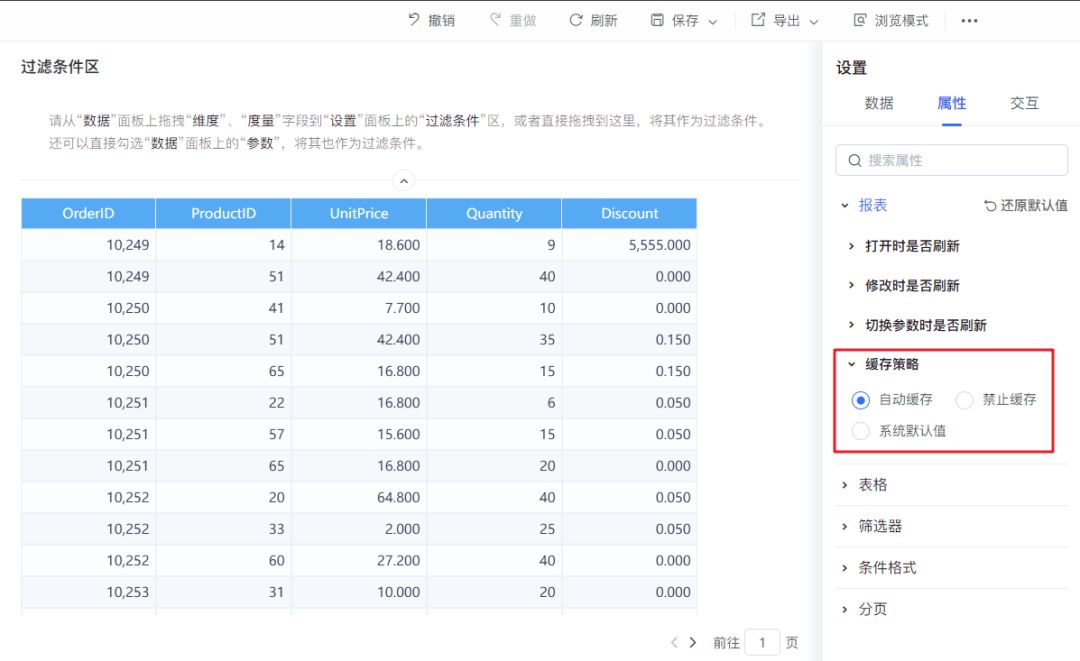Click the UnitPrice column header
The height and width of the screenshot is (661, 1080).
pos(359,213)
